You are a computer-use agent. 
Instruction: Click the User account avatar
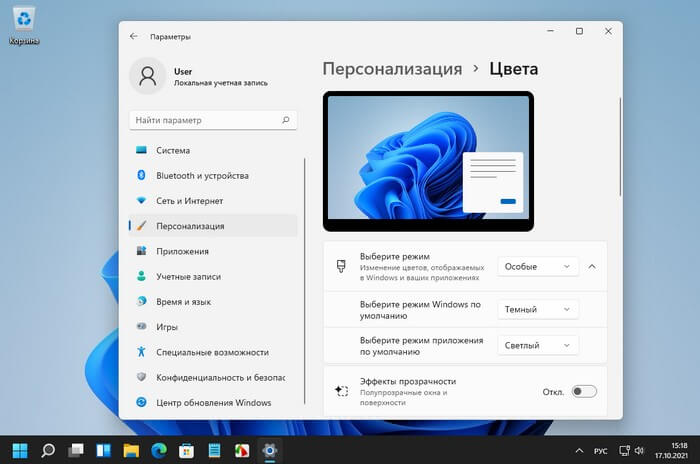pyautogui.click(x=147, y=76)
